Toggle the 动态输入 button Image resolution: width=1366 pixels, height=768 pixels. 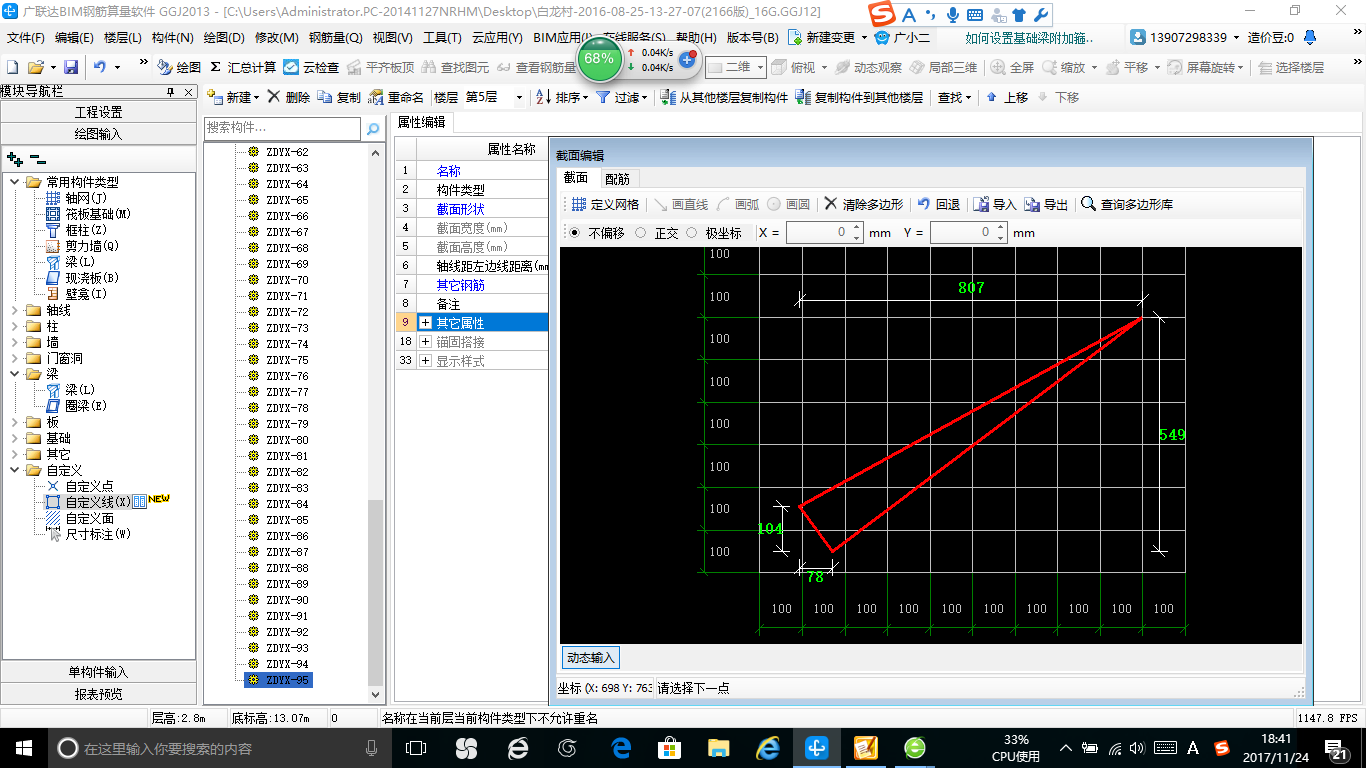click(x=590, y=657)
